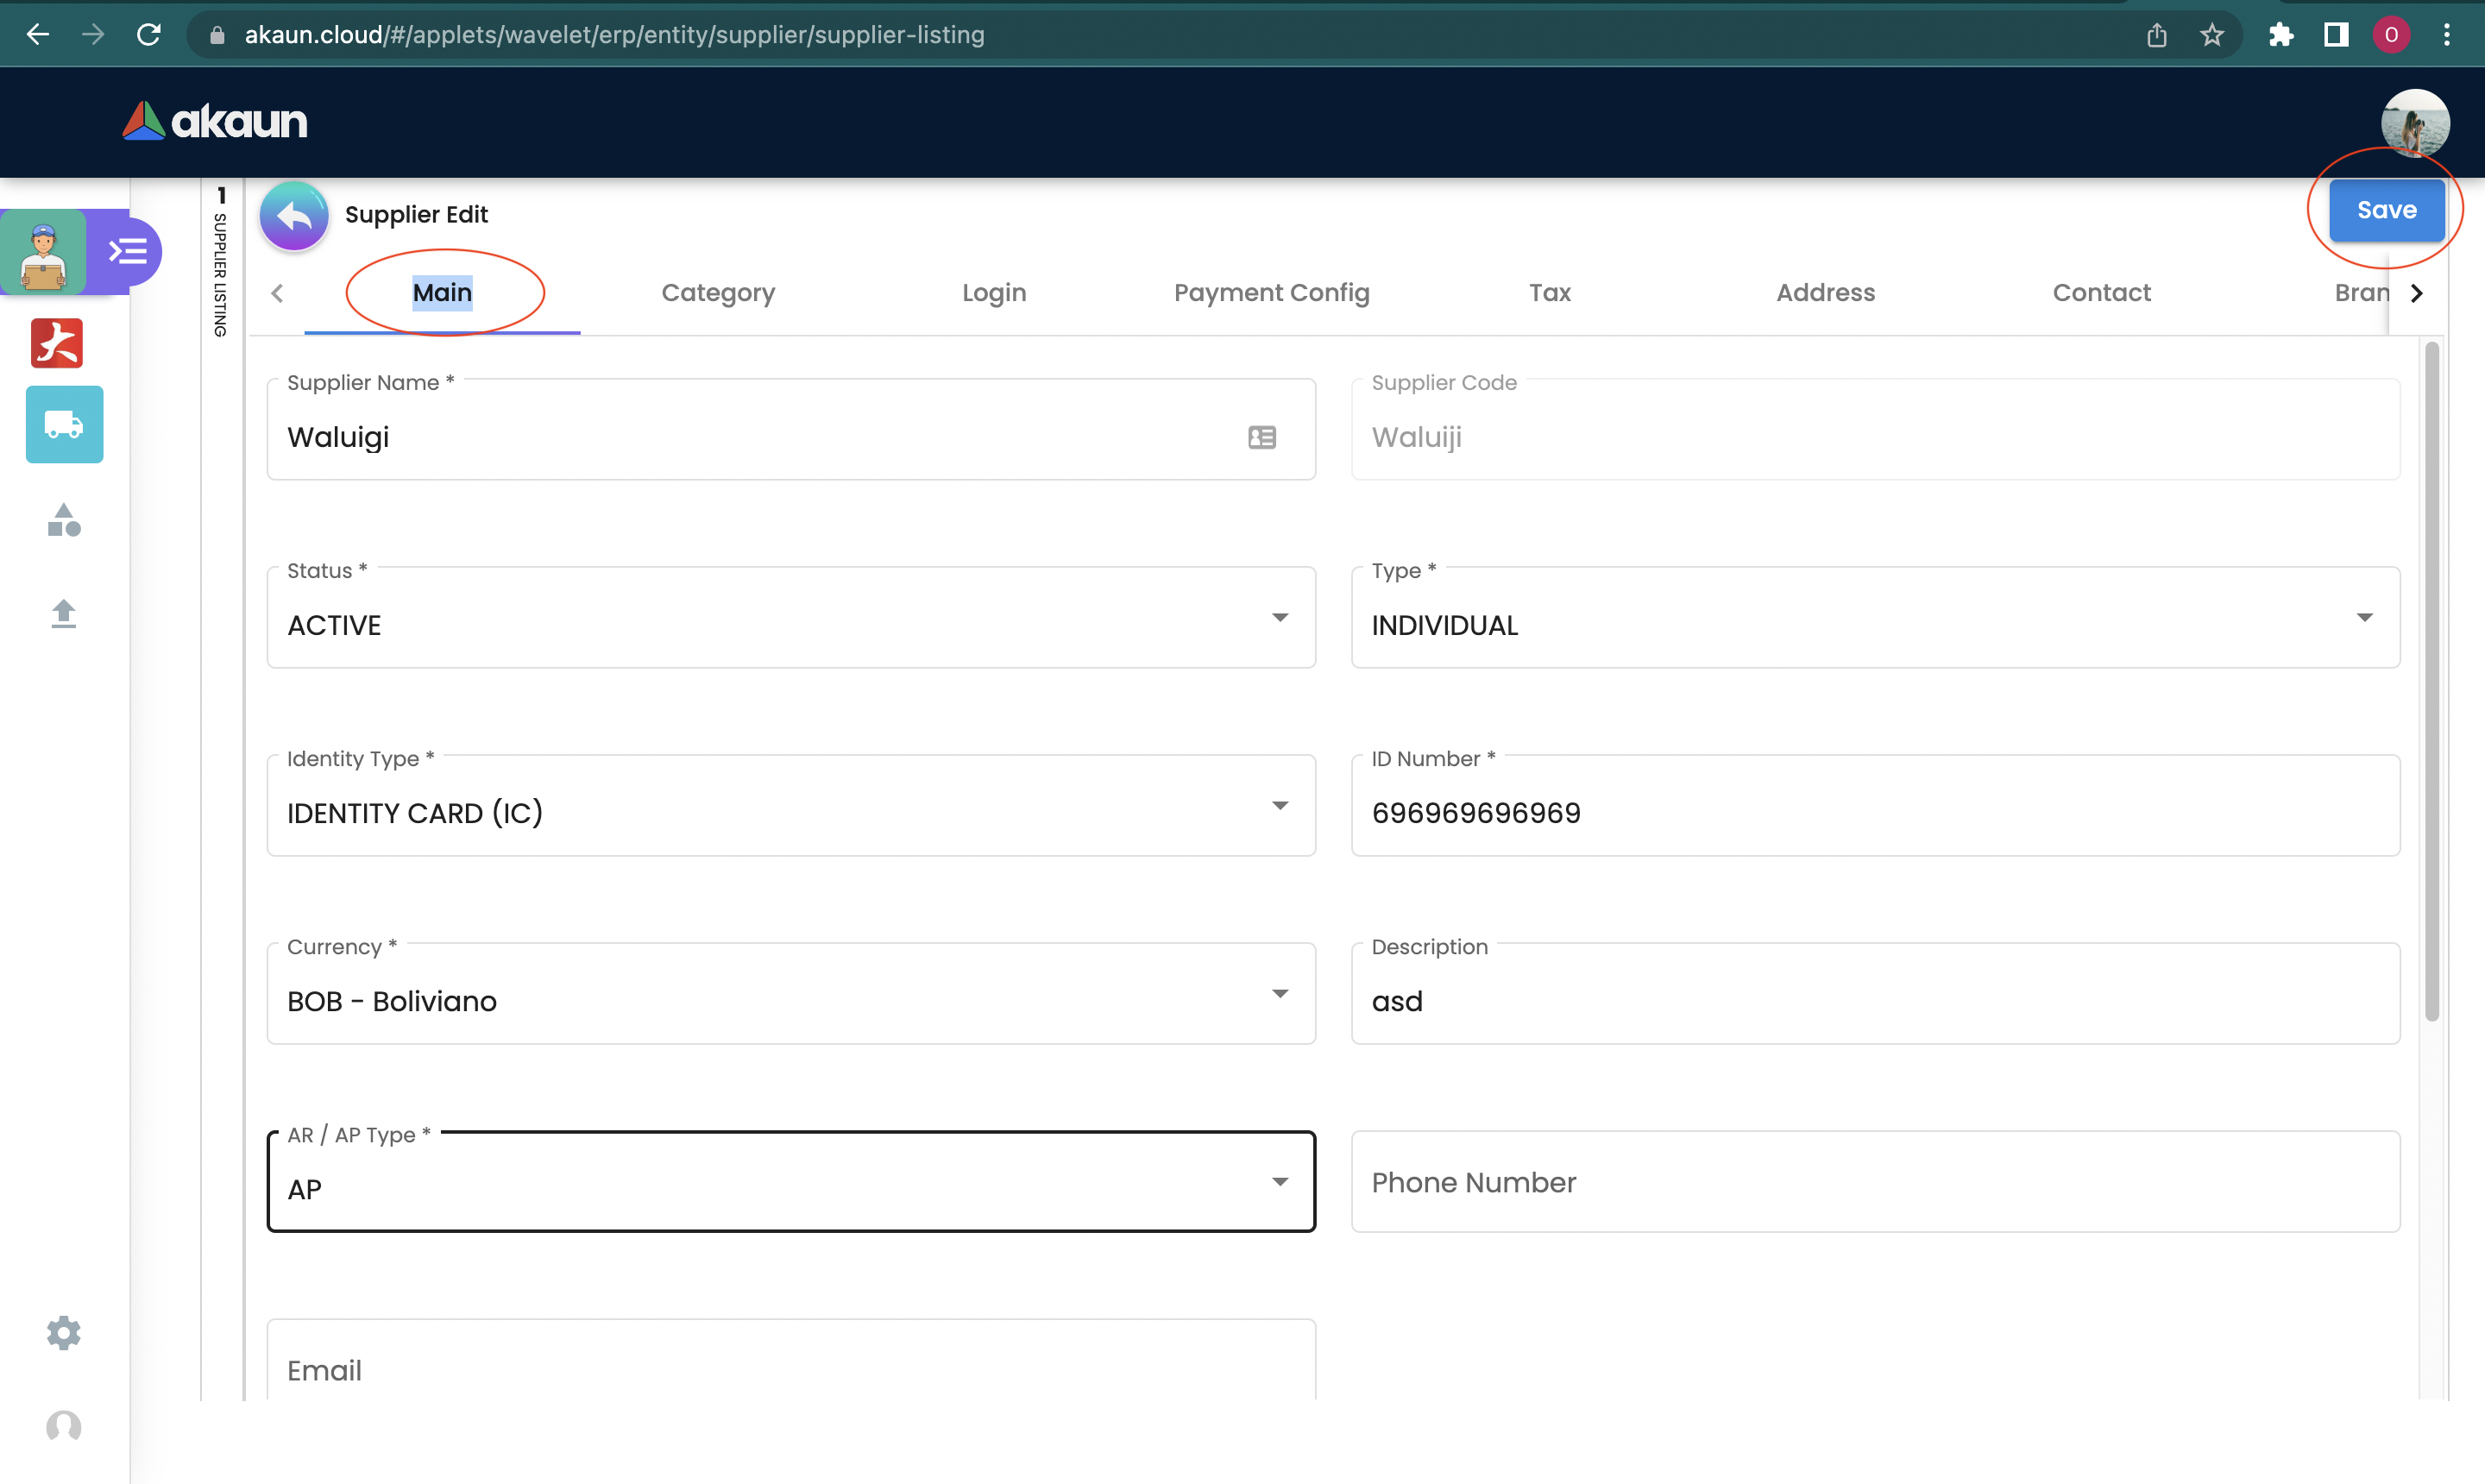Toggle the purple sidebar menu icon
This screenshot has width=2485, height=1484.
[x=128, y=252]
